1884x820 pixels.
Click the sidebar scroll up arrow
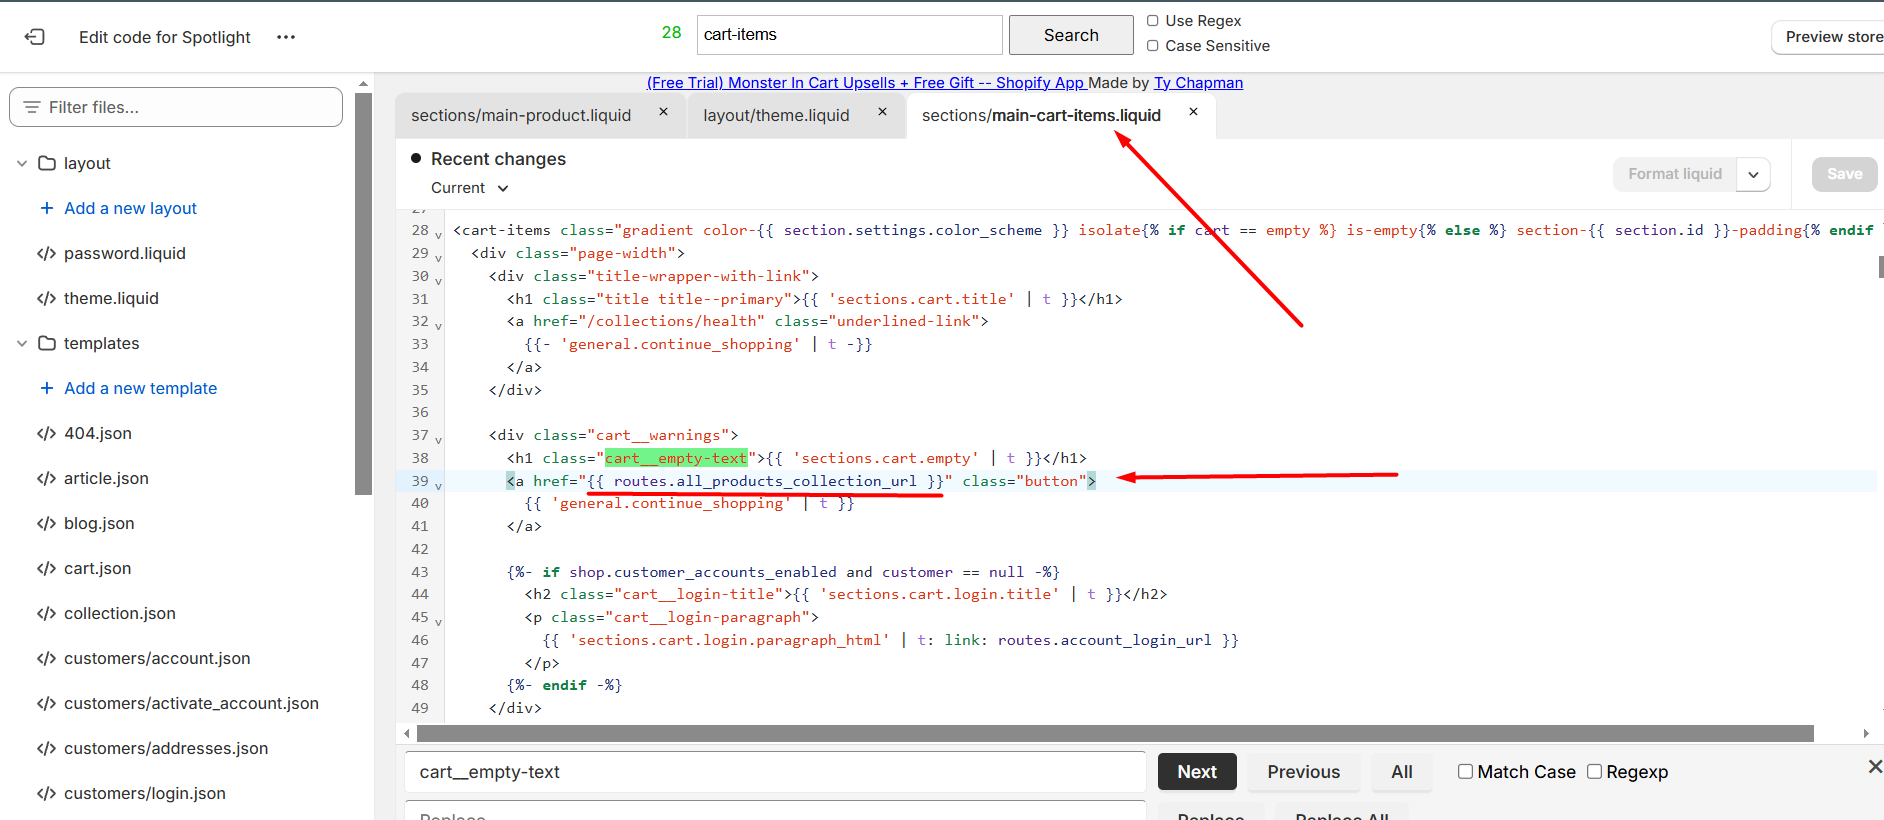pyautogui.click(x=363, y=84)
